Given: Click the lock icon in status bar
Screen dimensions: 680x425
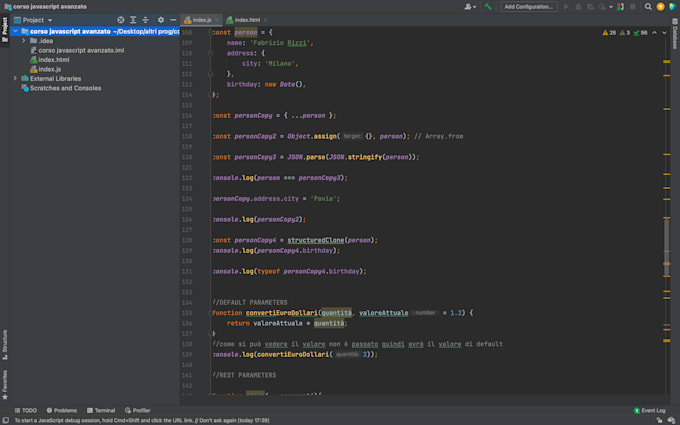Looking at the screenshot, I should [660, 420].
